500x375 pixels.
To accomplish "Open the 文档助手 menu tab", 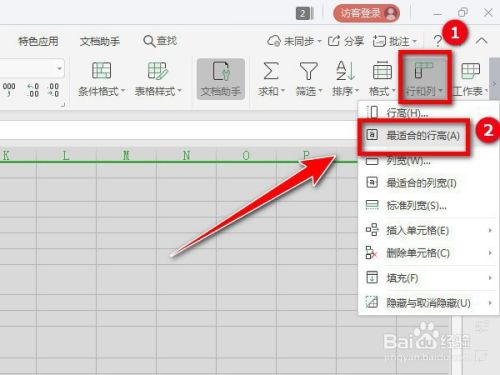I will coord(100,41).
